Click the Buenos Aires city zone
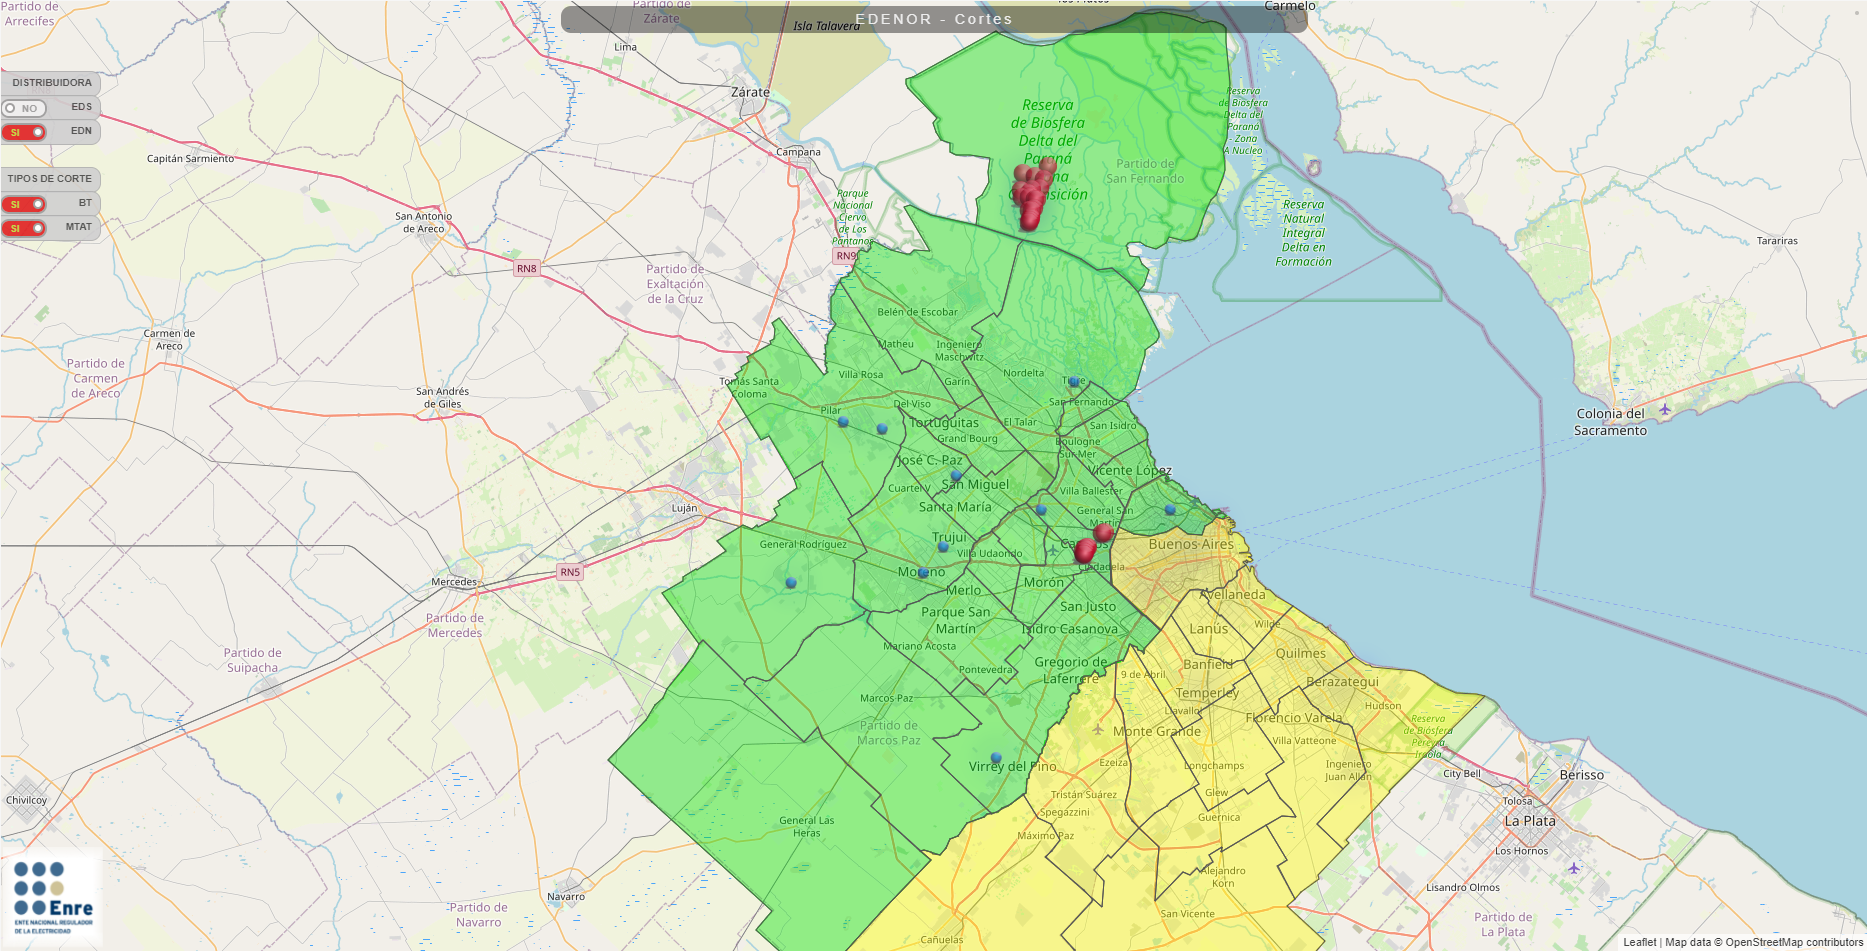1867x951 pixels. point(1191,544)
